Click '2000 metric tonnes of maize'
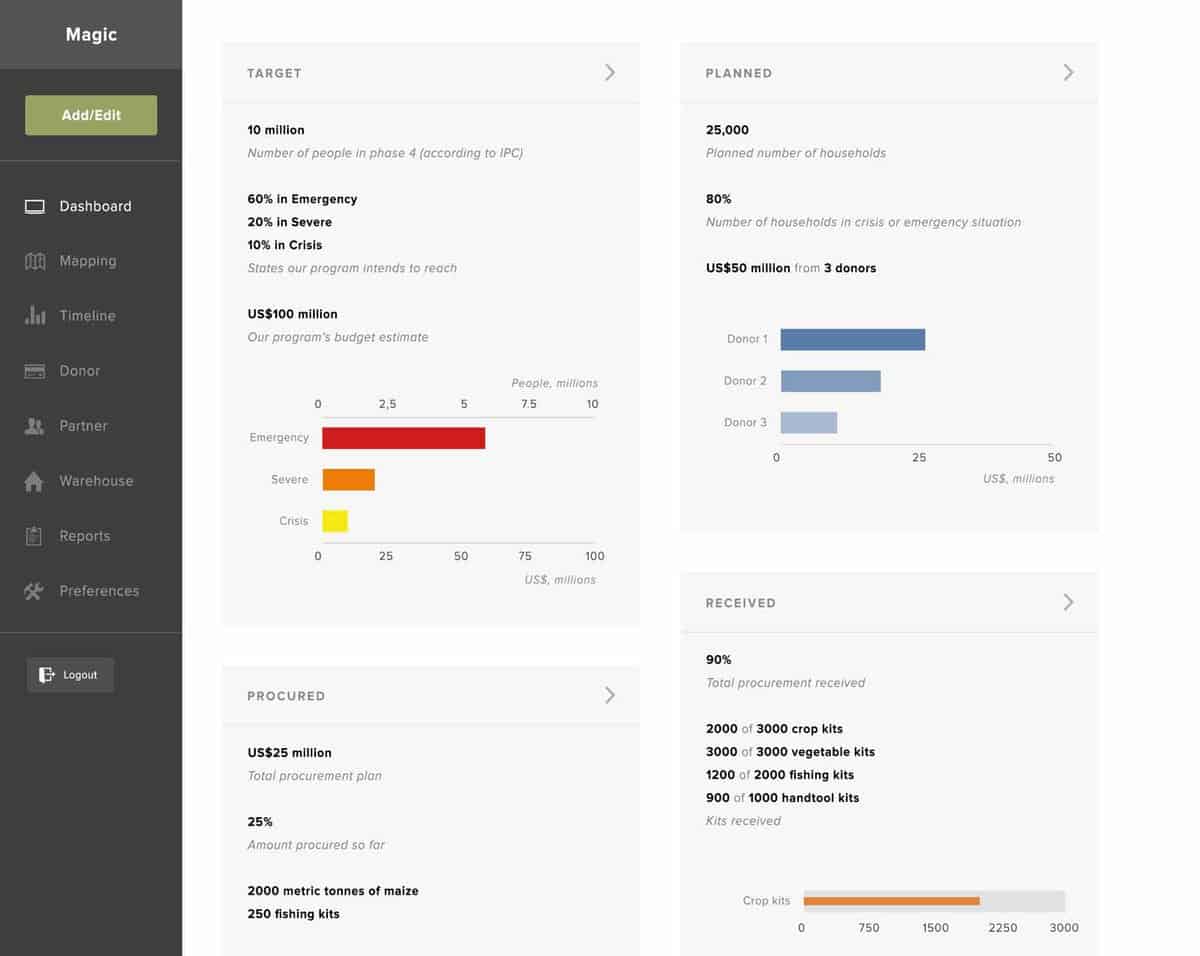 point(333,891)
